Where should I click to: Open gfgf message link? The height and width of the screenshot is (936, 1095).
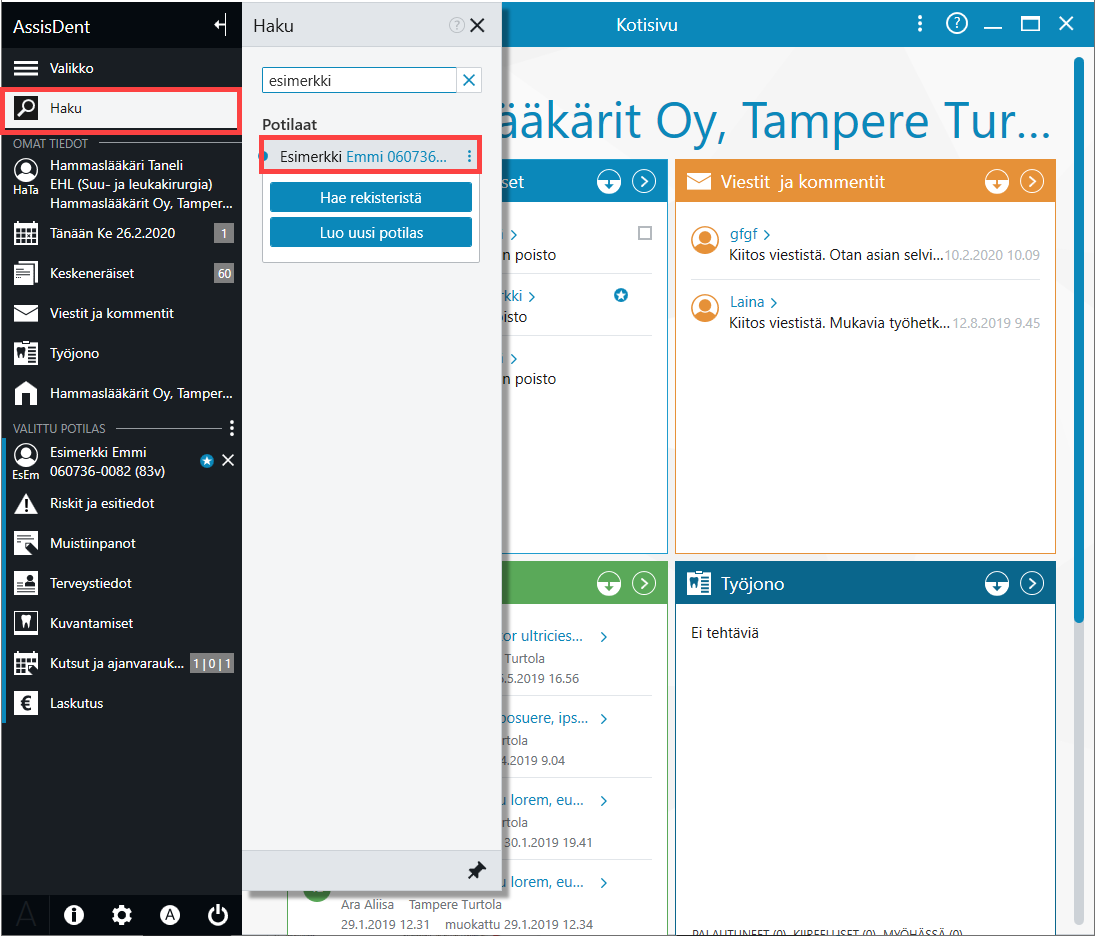[x=750, y=234]
